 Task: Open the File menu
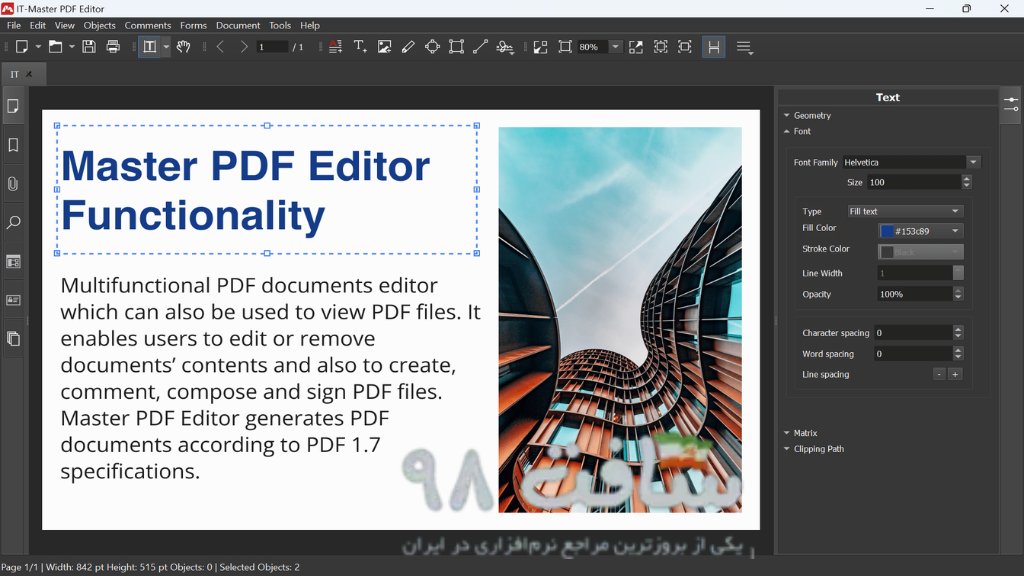[x=14, y=25]
